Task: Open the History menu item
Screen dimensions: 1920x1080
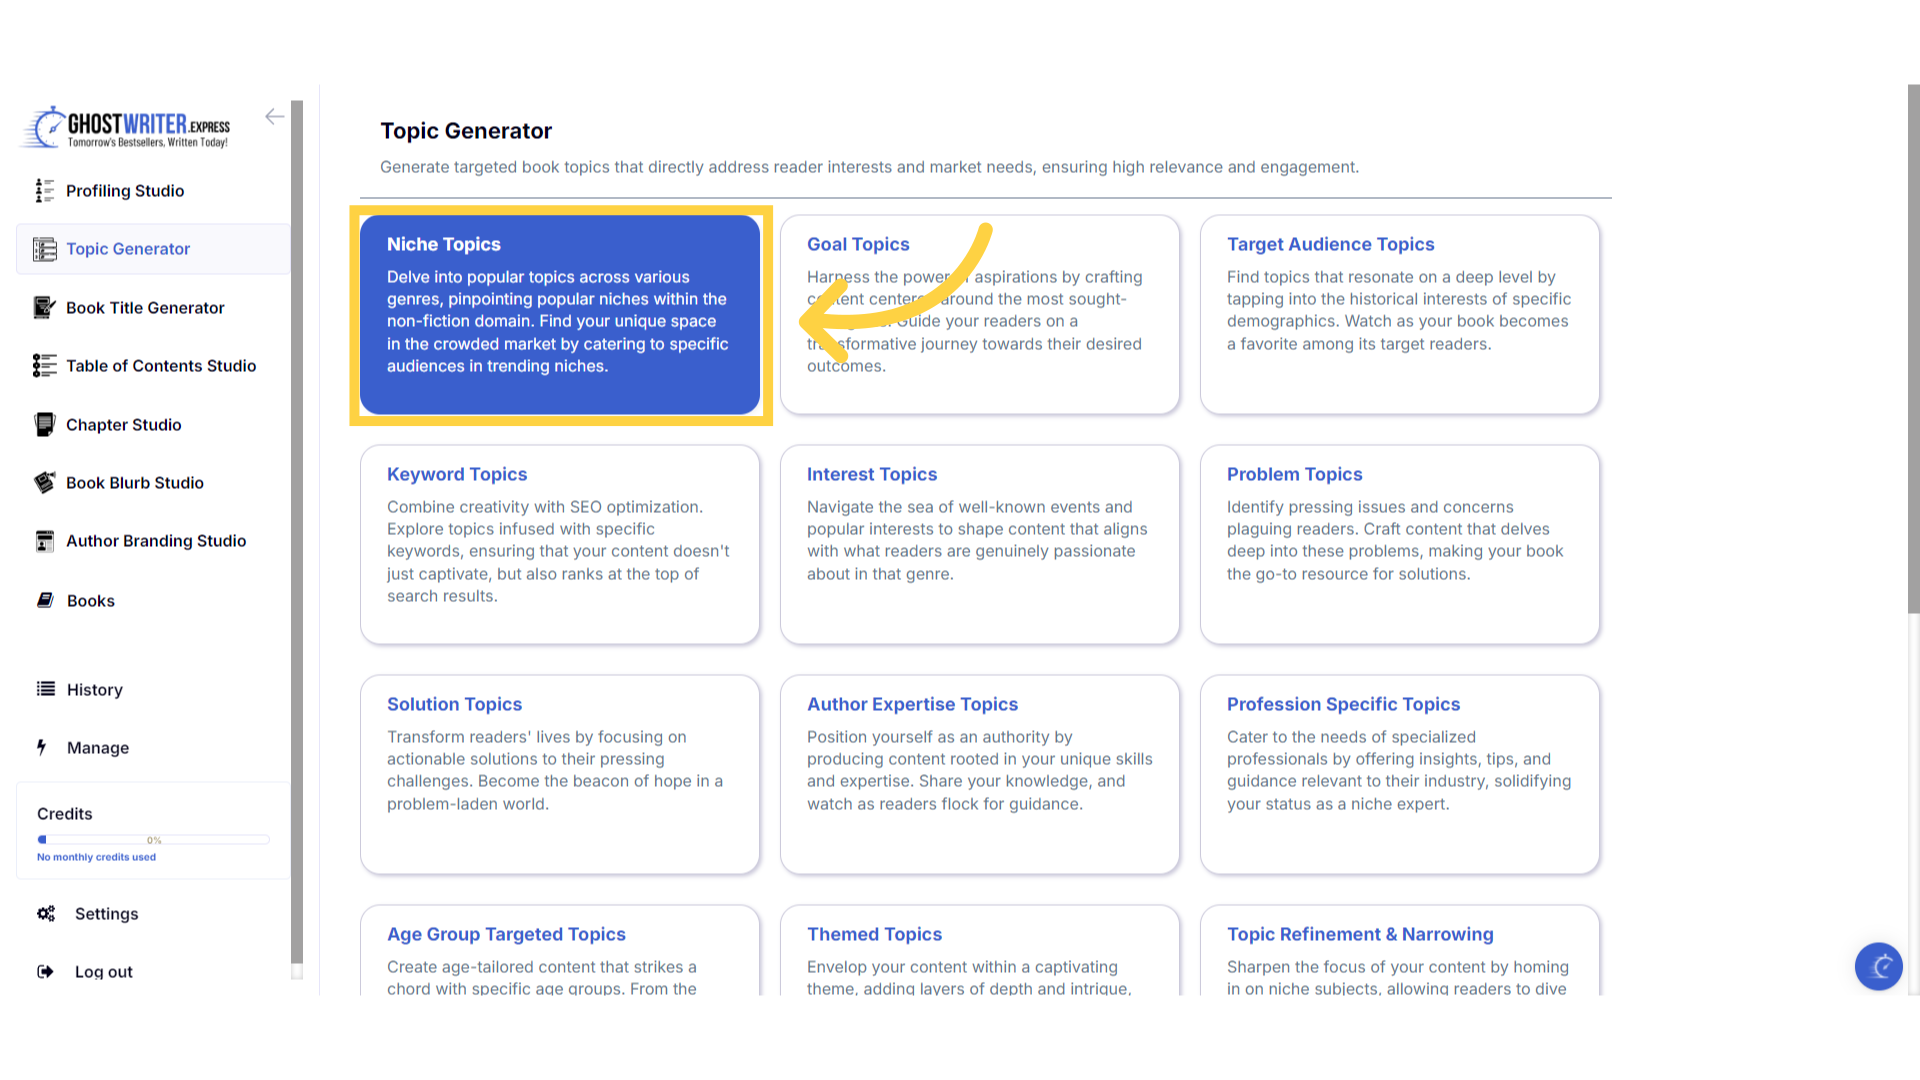Action: pyautogui.click(x=94, y=689)
